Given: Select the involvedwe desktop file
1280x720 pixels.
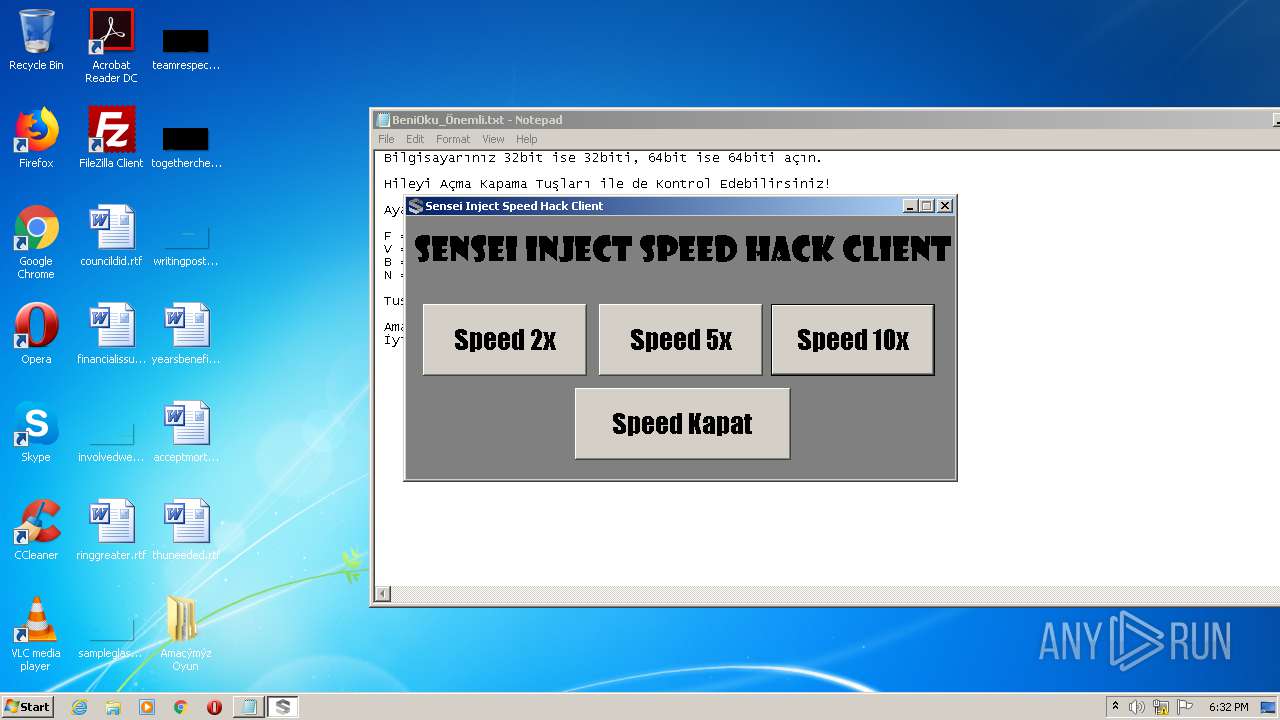Looking at the screenshot, I should (111, 442).
